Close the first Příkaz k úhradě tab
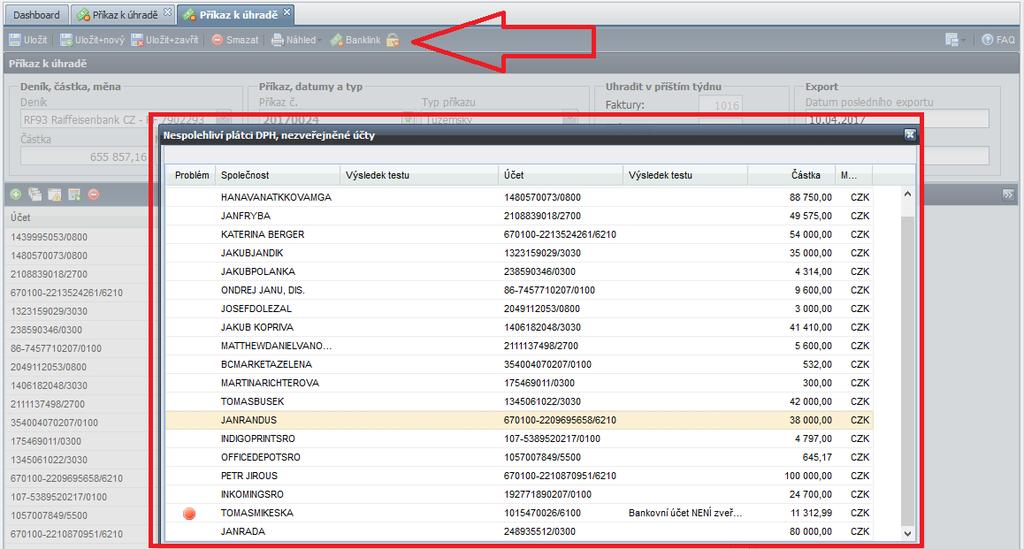 point(167,12)
